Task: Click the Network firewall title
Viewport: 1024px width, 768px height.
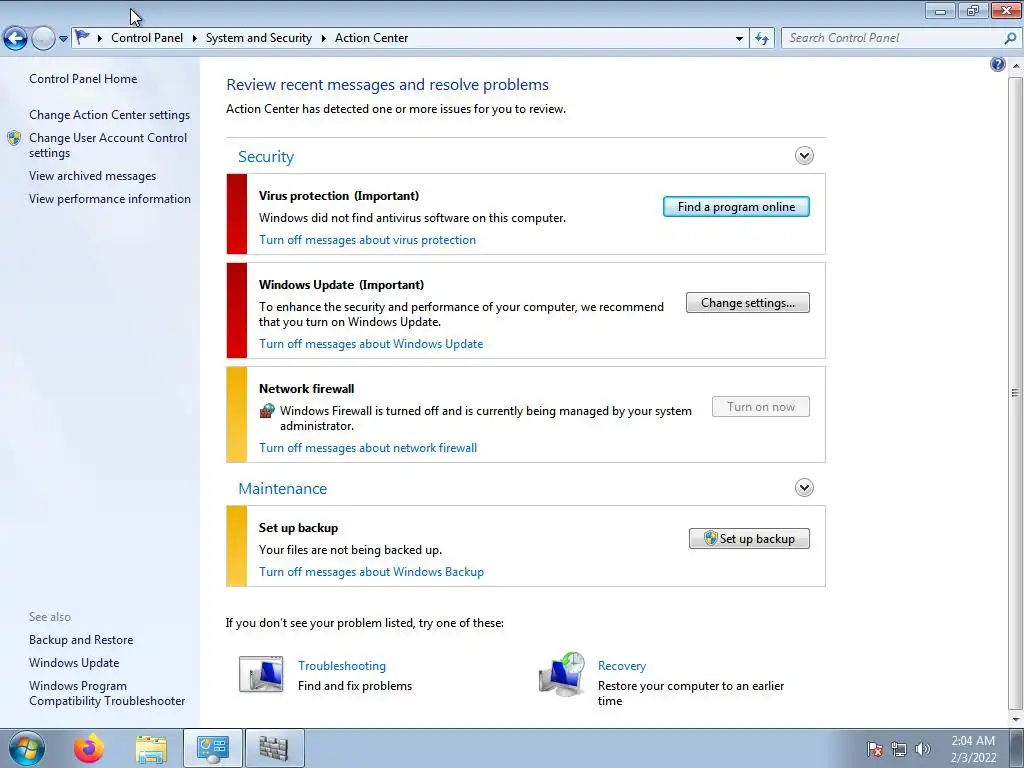Action: pos(306,389)
